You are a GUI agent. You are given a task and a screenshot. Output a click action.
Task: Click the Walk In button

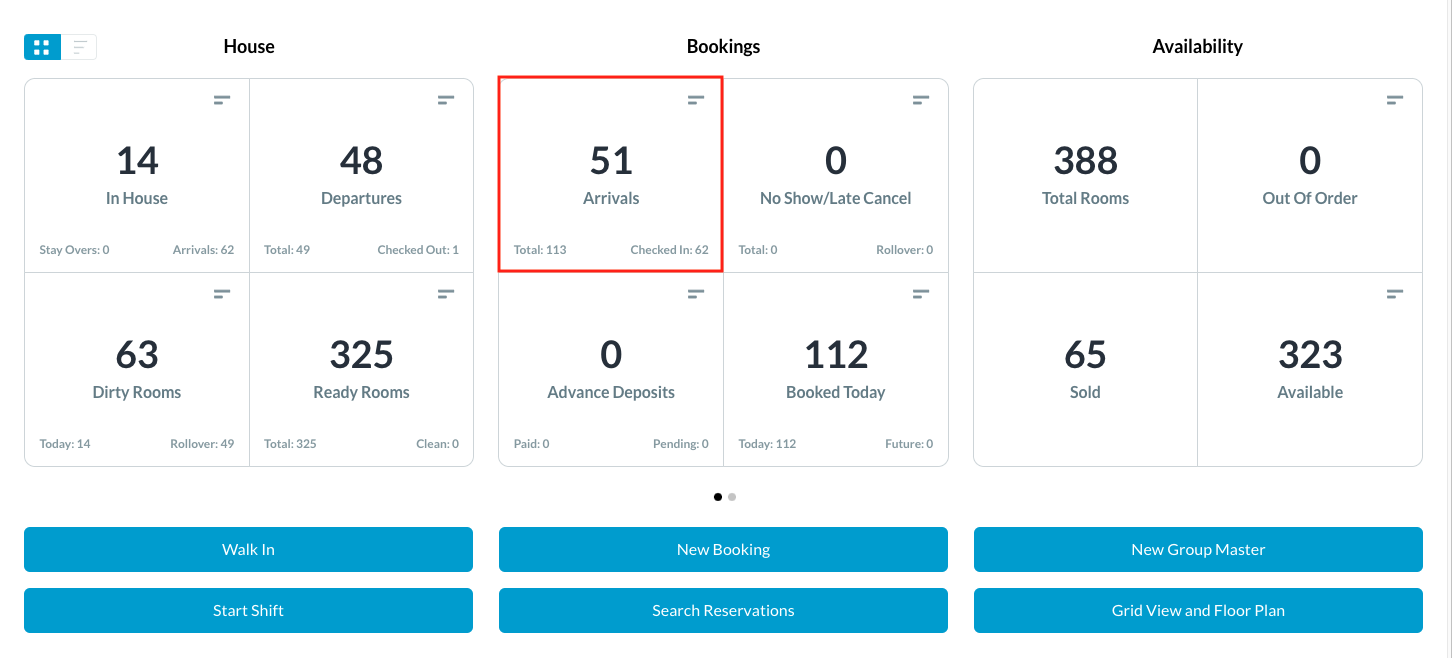248,550
